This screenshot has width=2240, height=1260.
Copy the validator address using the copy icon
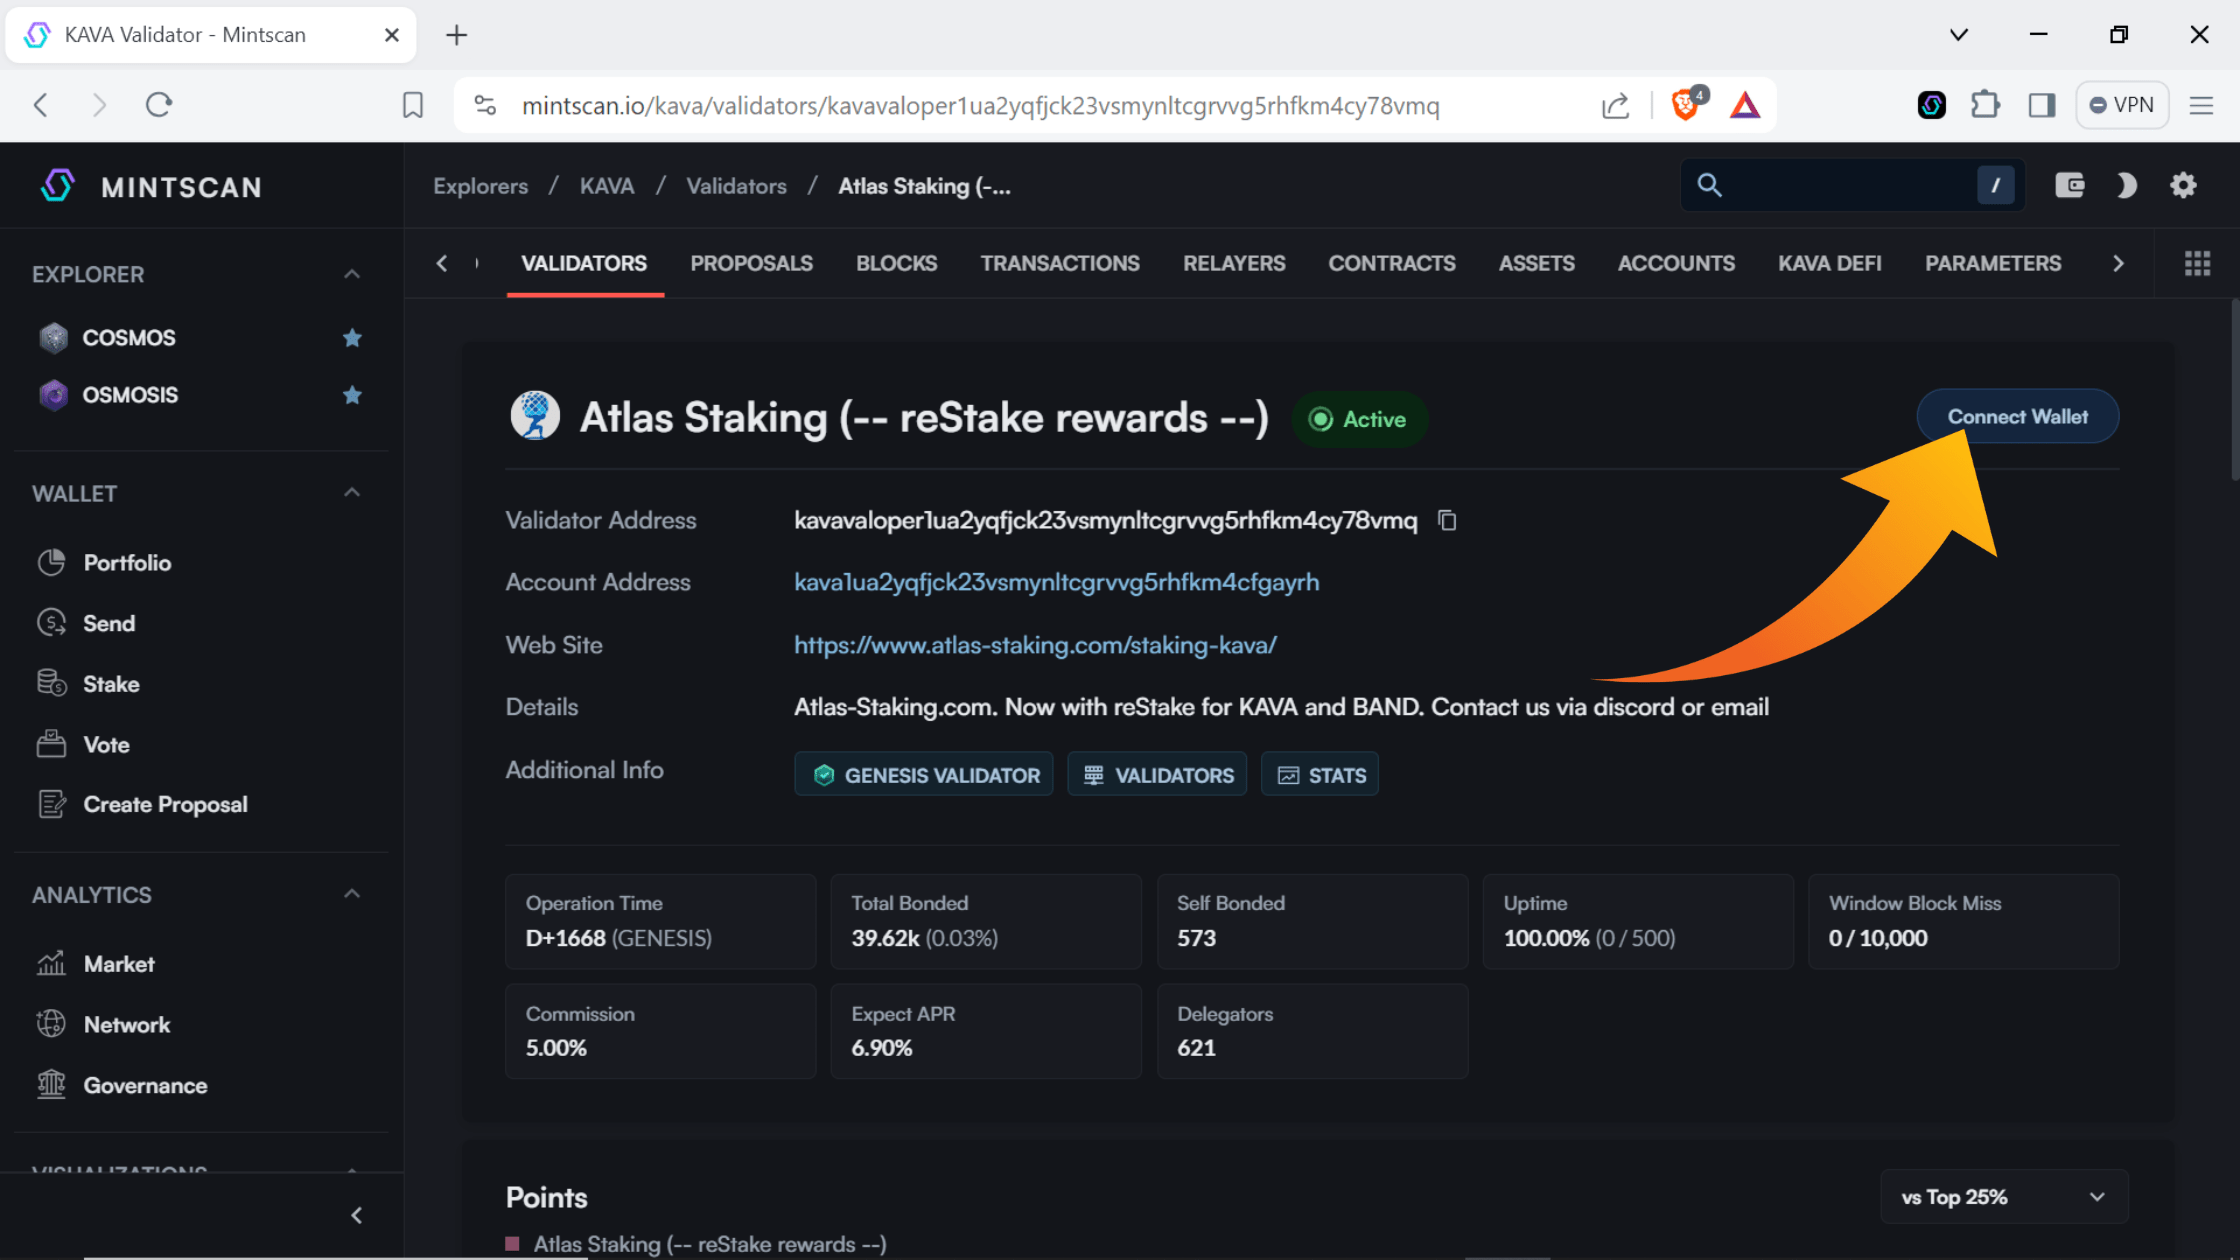tap(1447, 520)
